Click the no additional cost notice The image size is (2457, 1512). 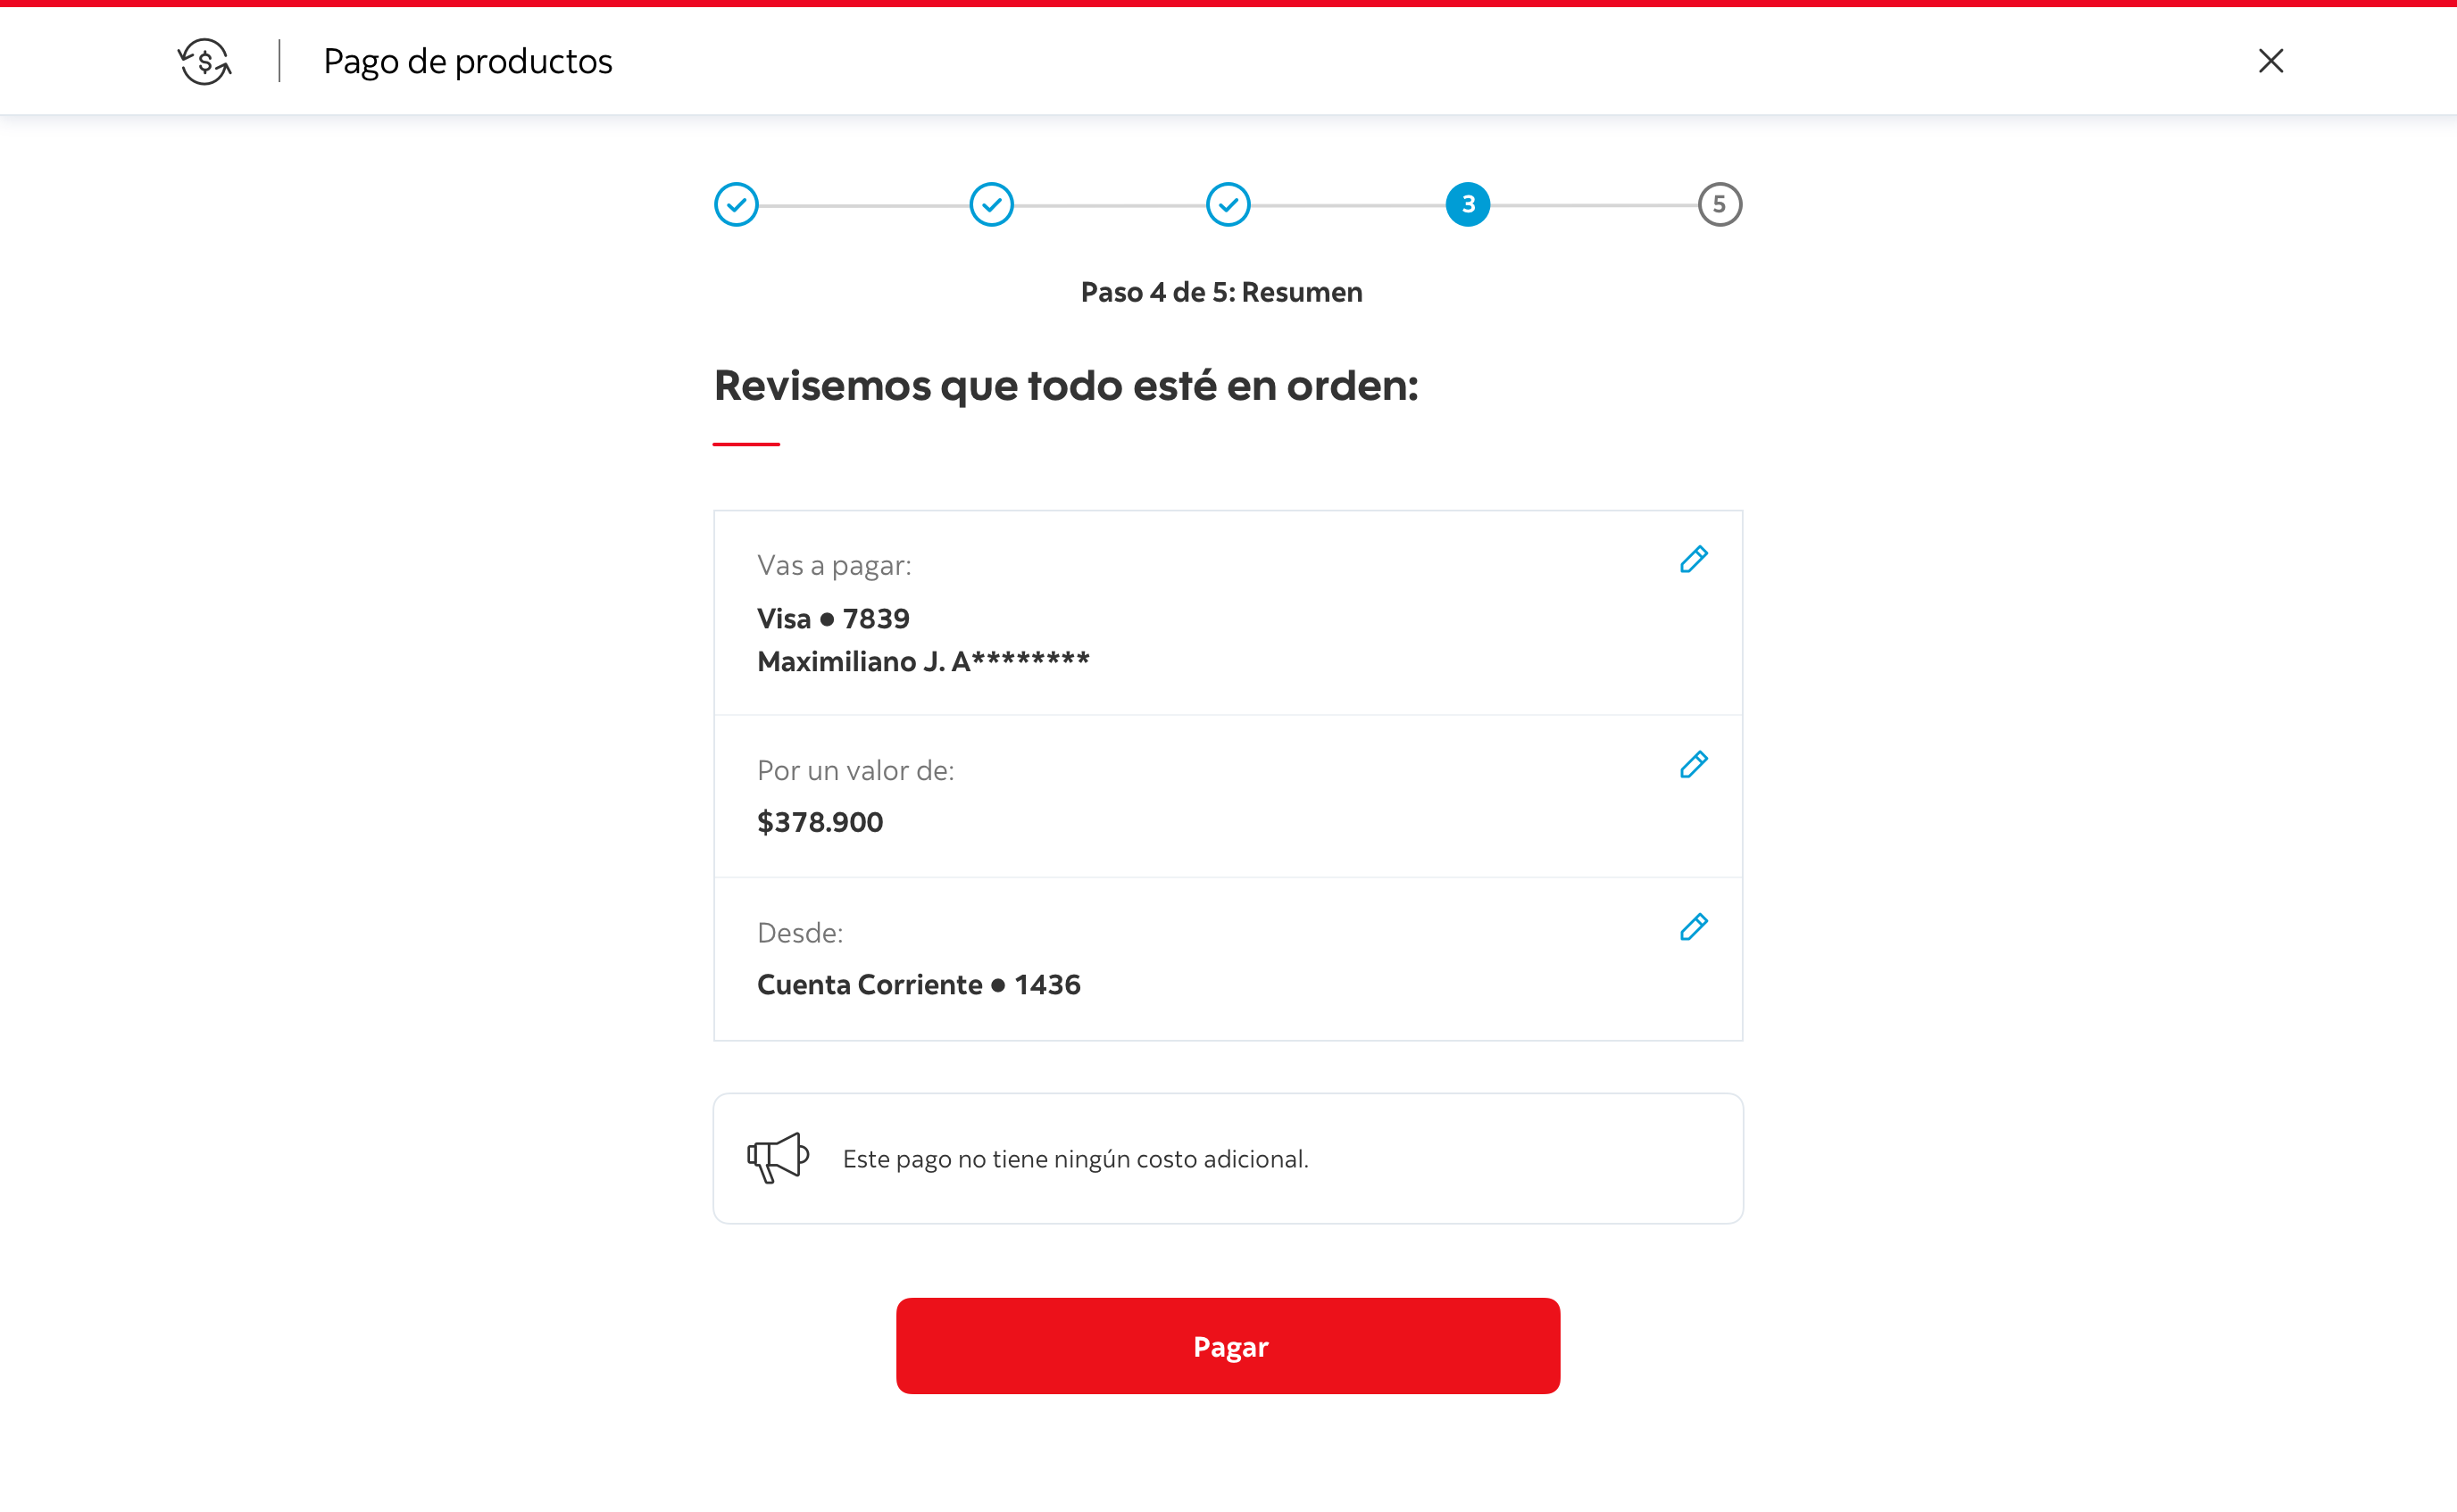tap(1075, 1159)
